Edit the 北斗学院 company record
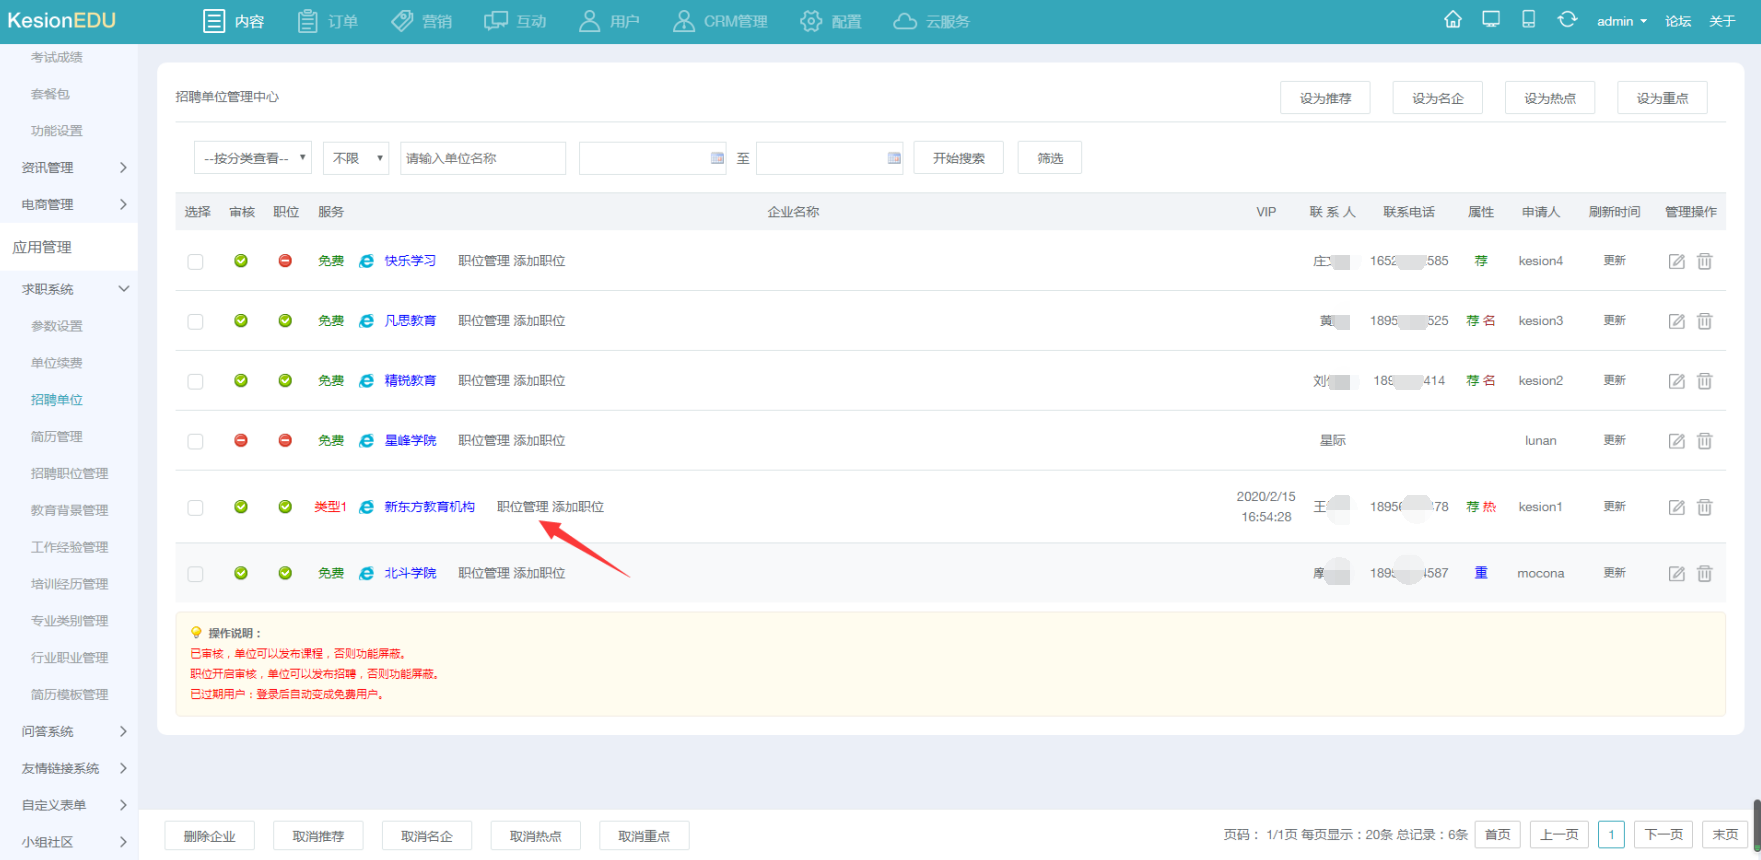 (x=1677, y=573)
